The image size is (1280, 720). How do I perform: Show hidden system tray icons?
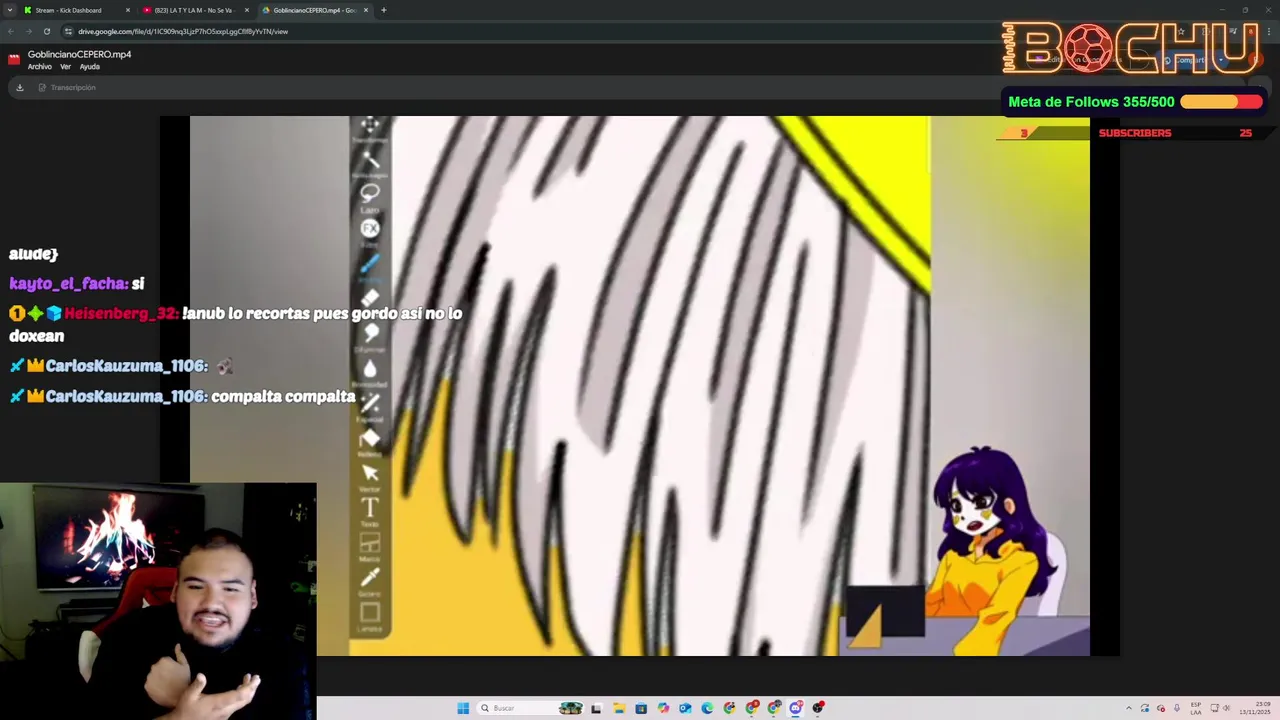(x=1129, y=708)
